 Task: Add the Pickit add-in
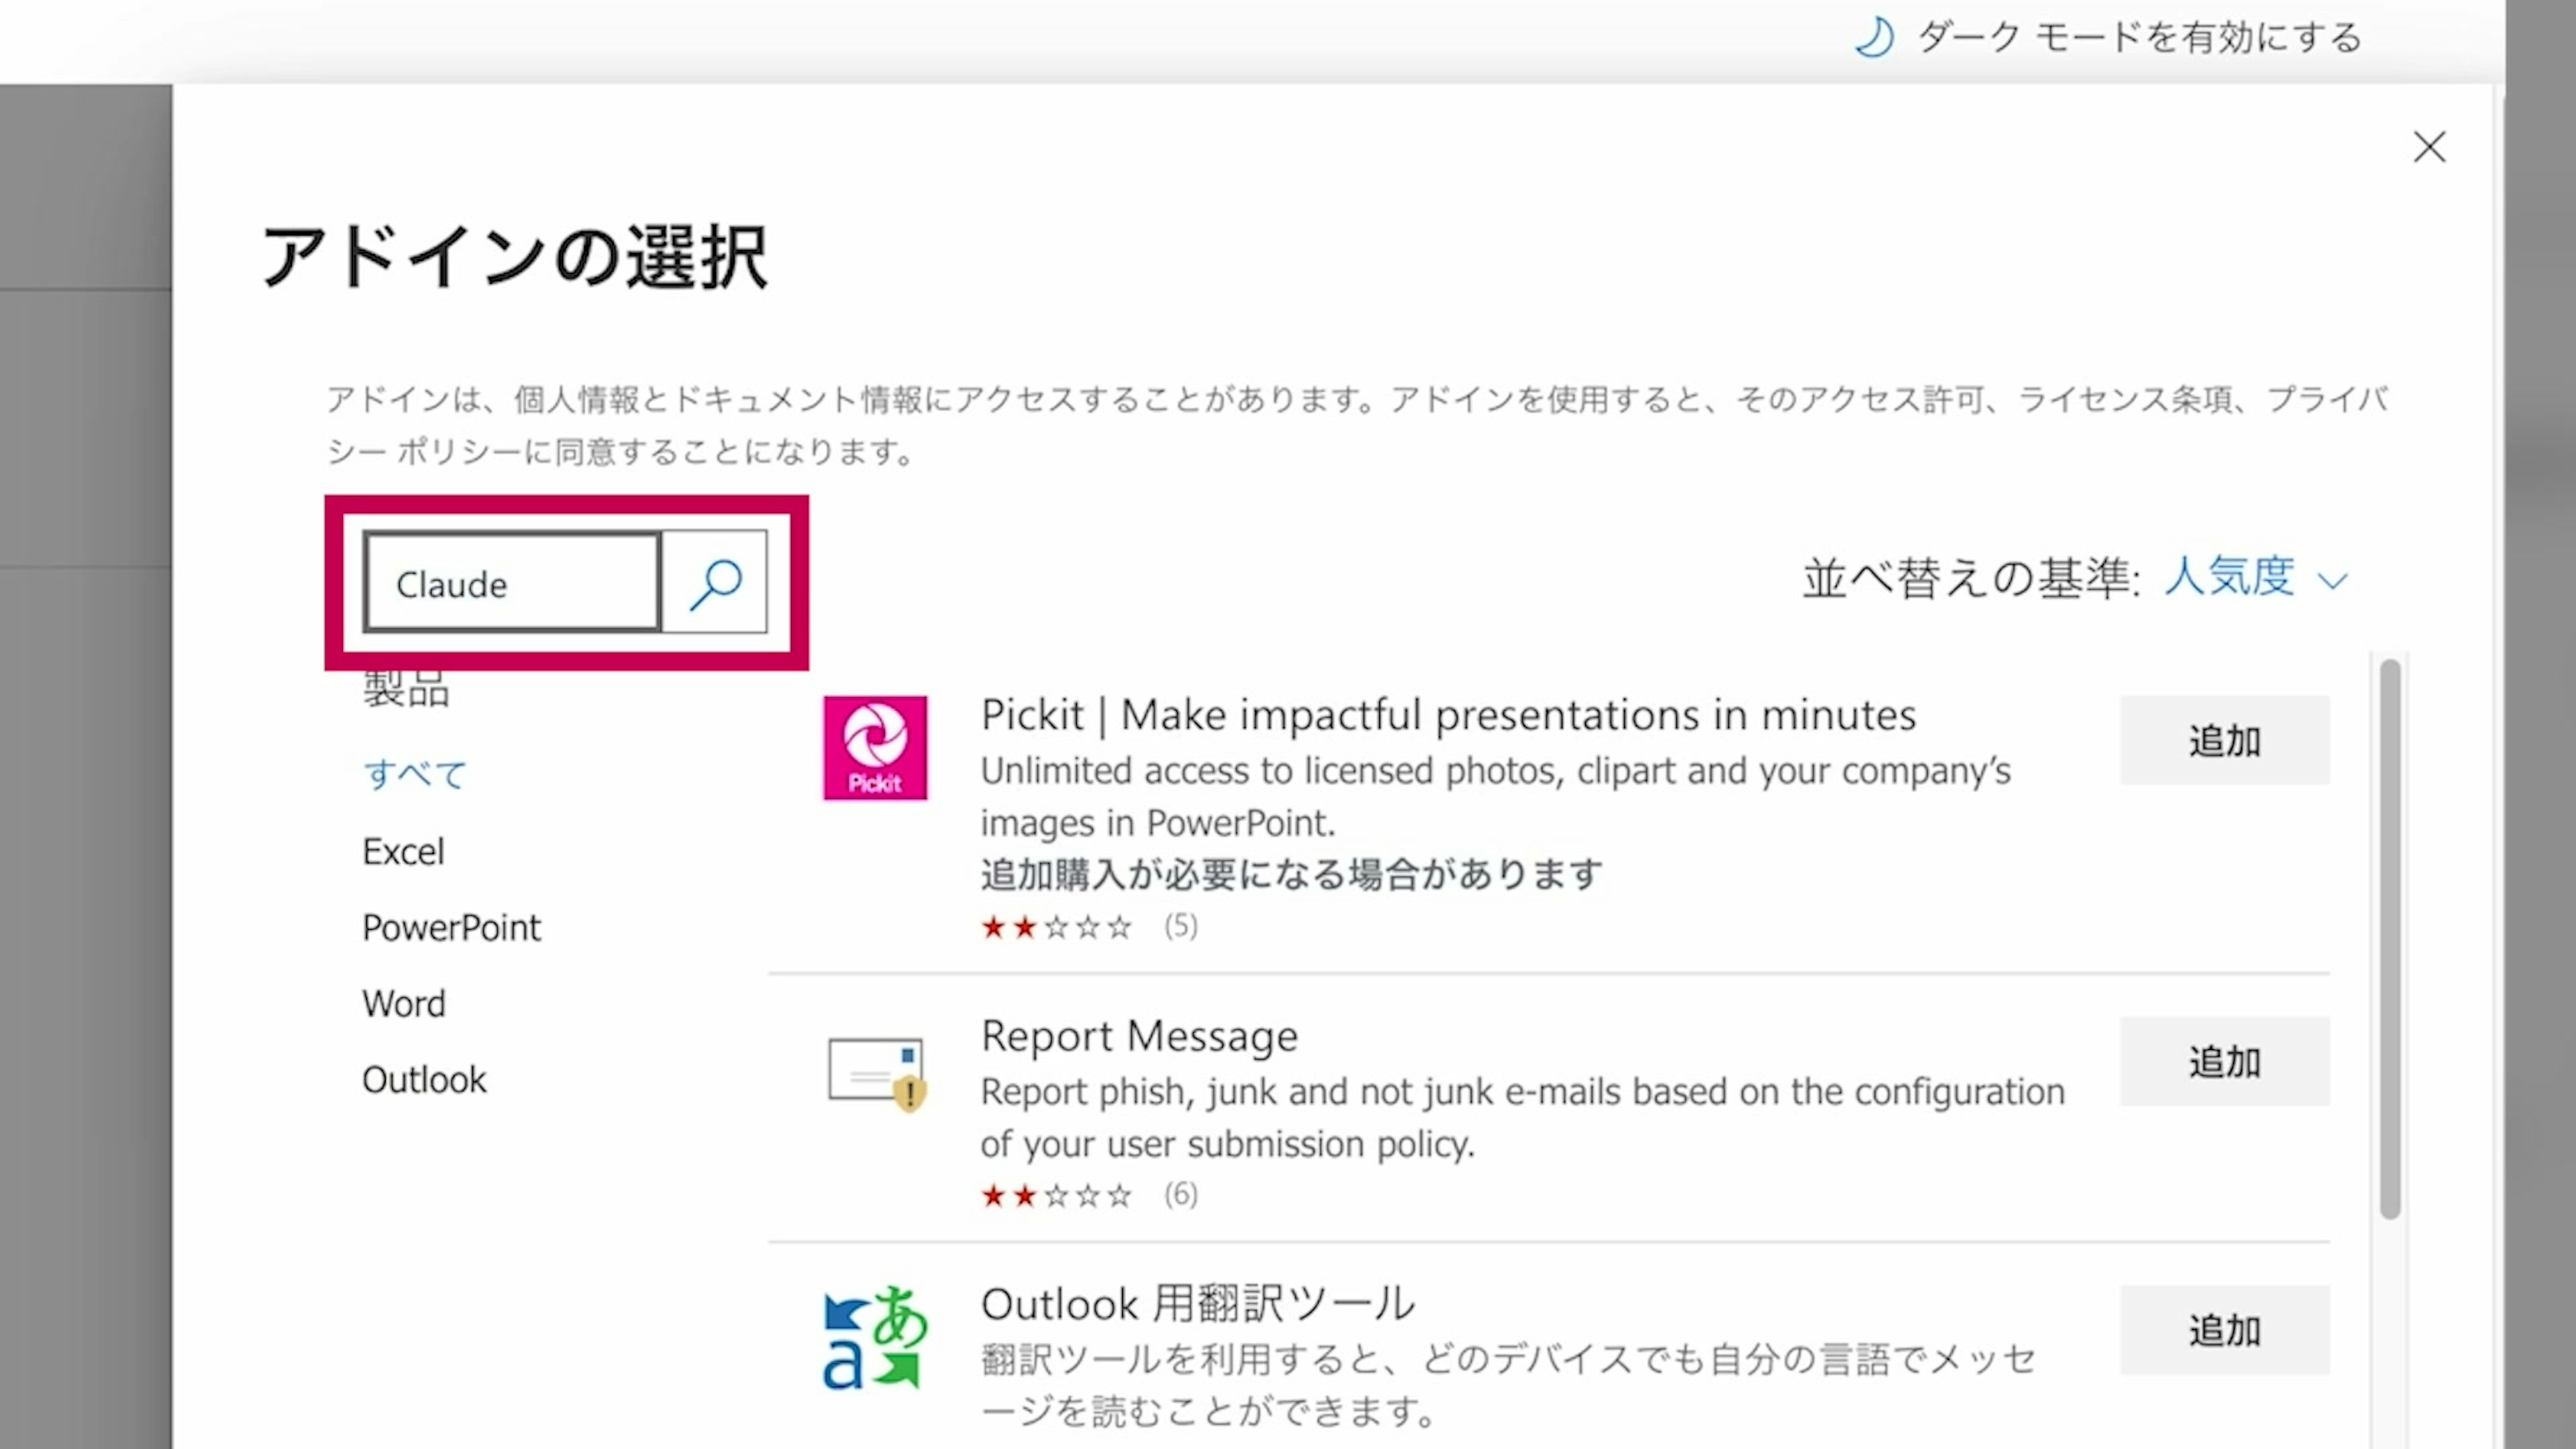(x=2224, y=740)
